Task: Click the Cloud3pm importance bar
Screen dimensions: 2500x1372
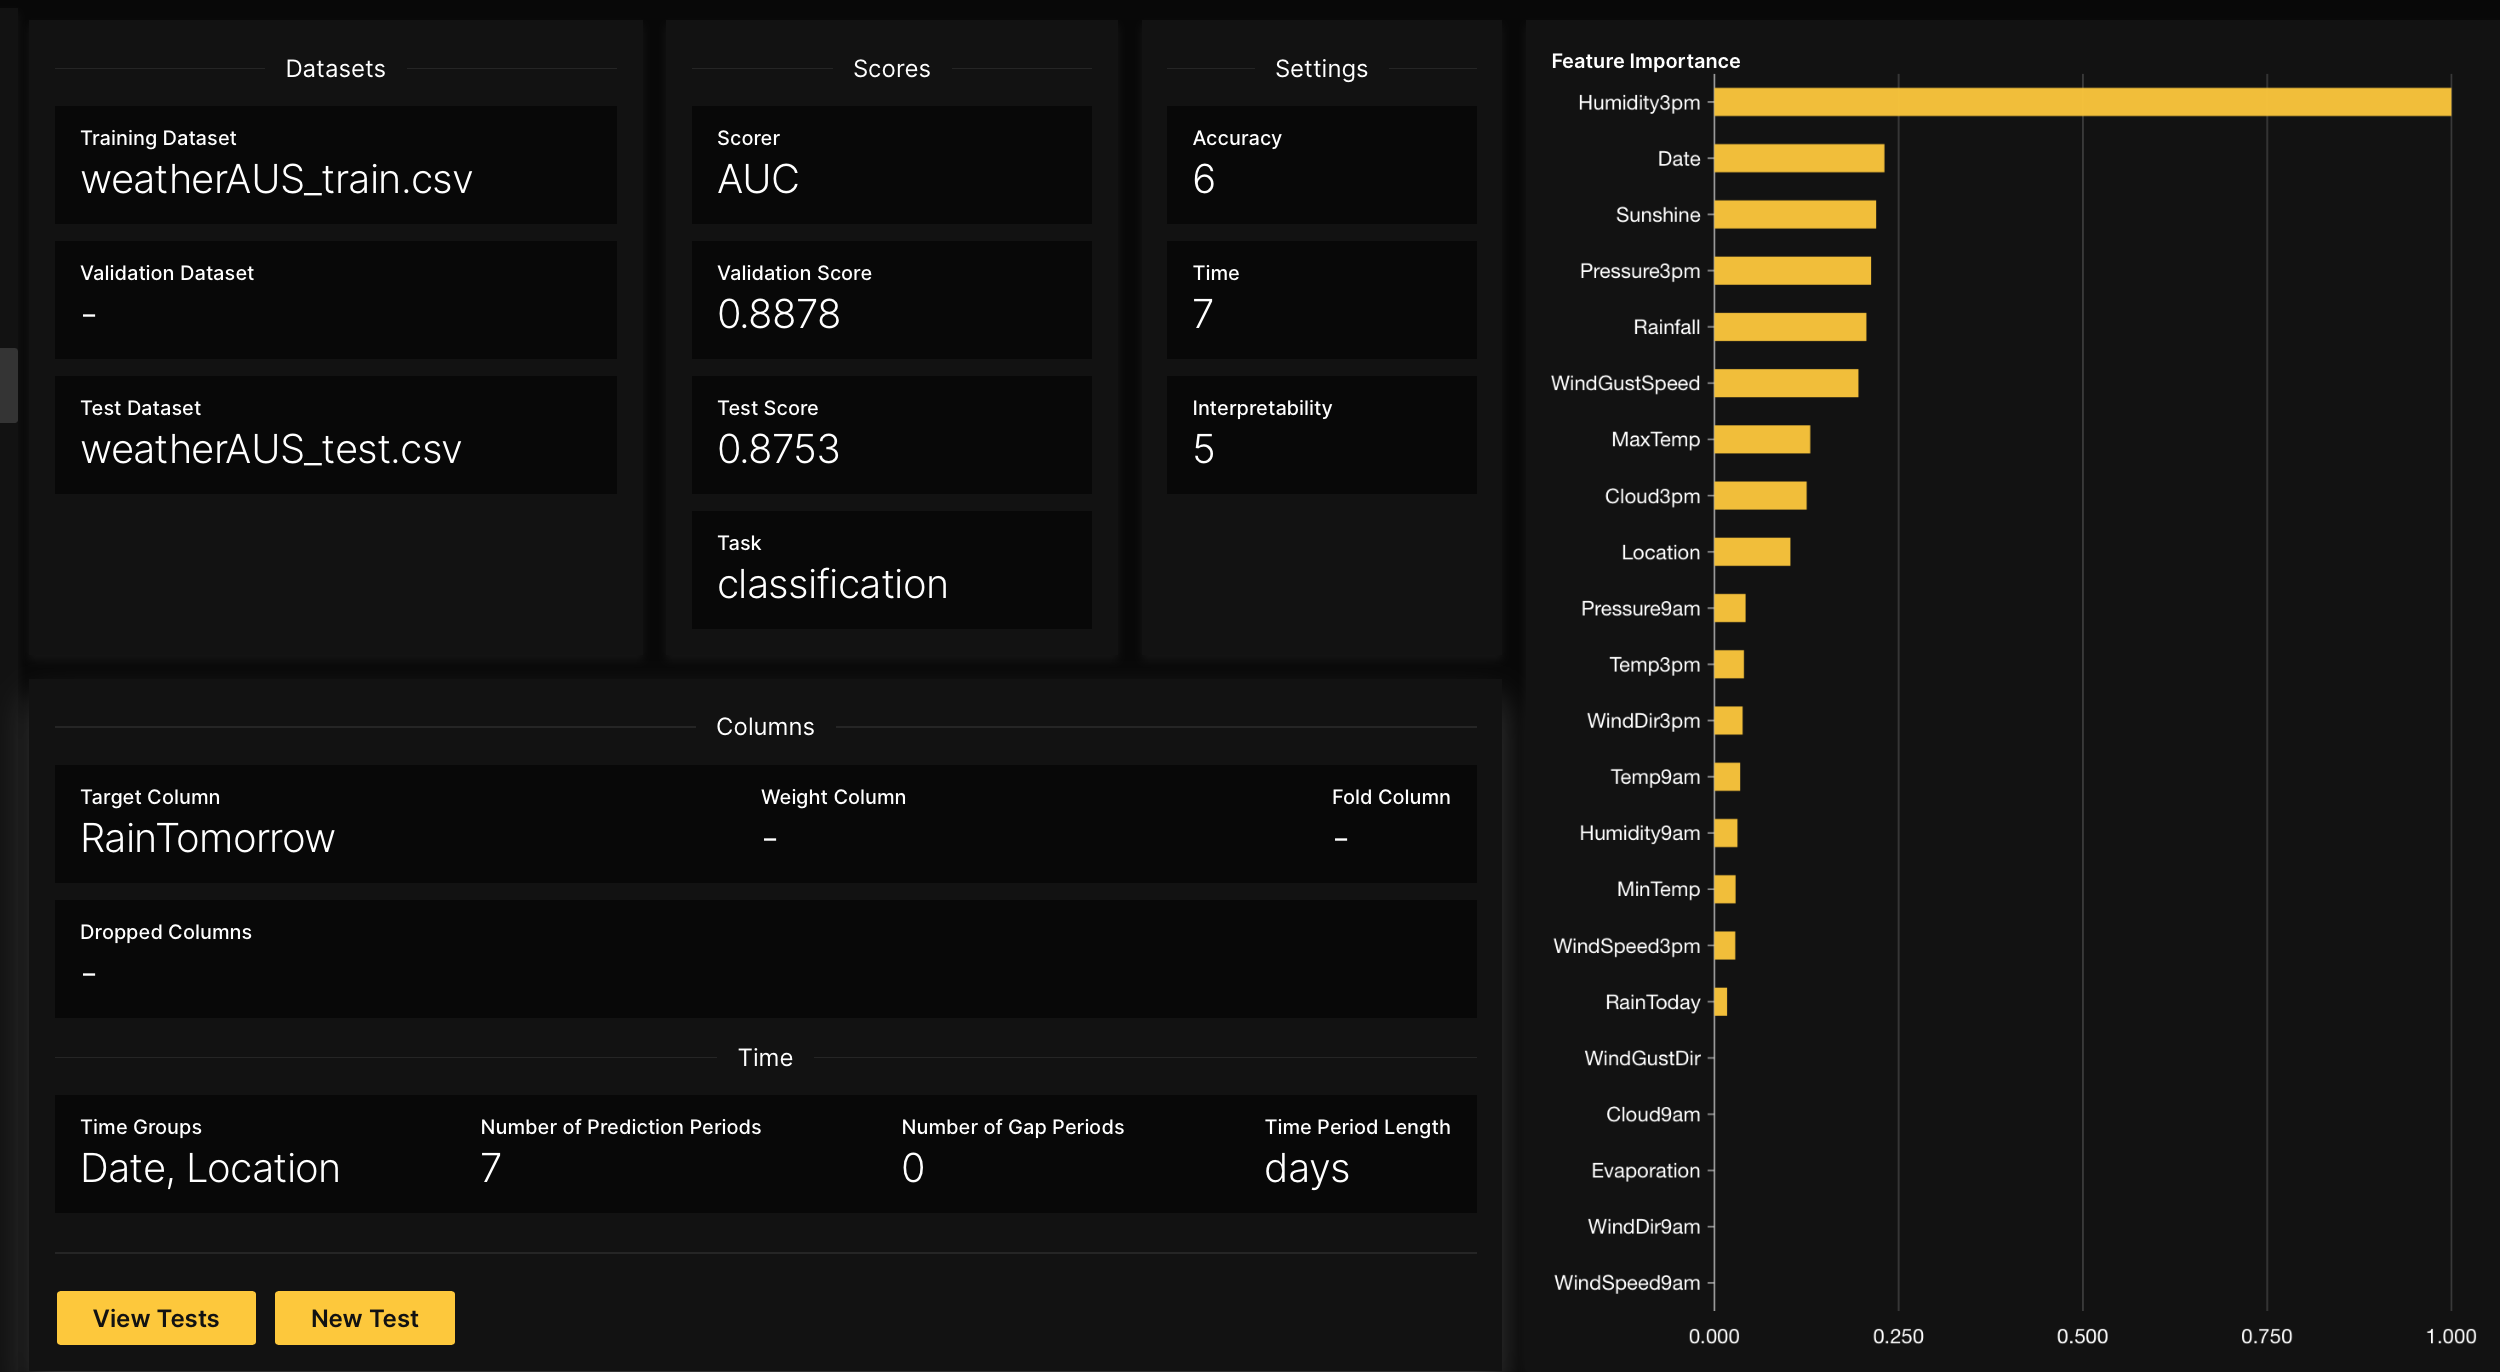Action: (1759, 496)
